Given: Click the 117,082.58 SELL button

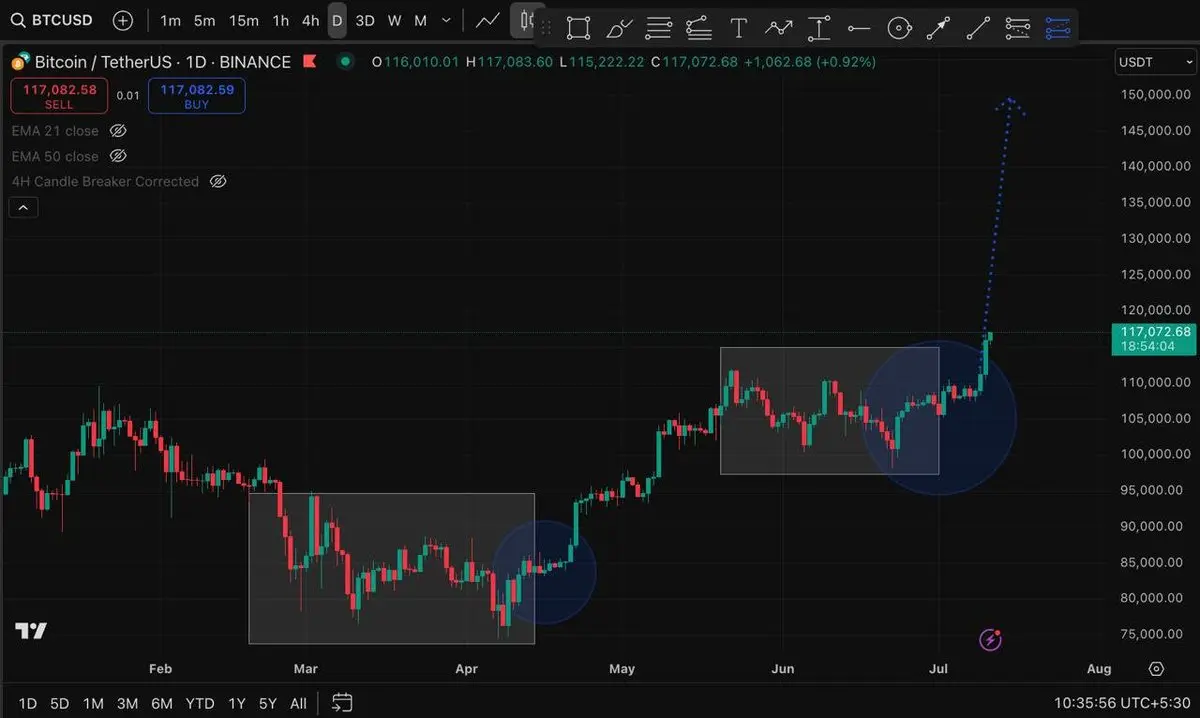Looking at the screenshot, I should pos(59,96).
